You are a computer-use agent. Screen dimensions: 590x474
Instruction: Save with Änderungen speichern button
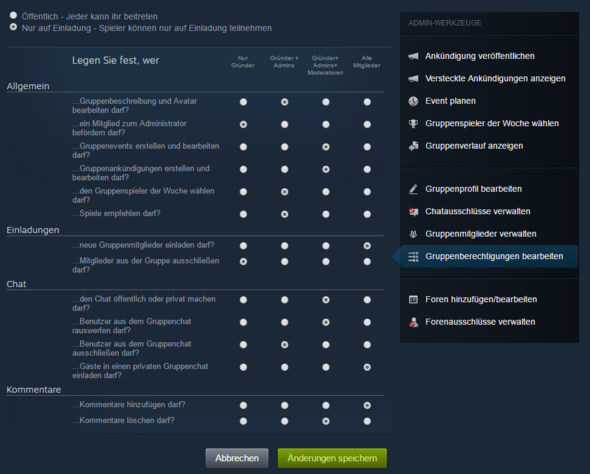click(332, 458)
